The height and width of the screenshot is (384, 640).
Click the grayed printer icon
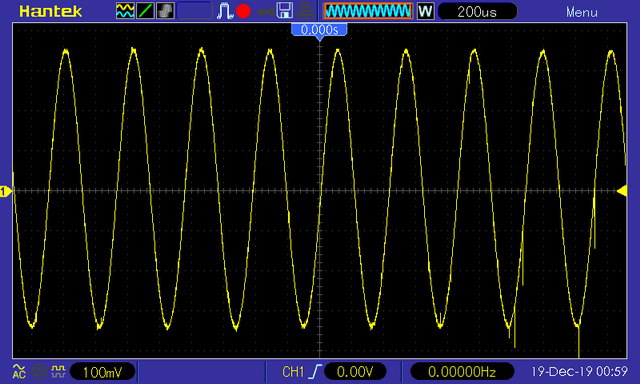[x=305, y=11]
